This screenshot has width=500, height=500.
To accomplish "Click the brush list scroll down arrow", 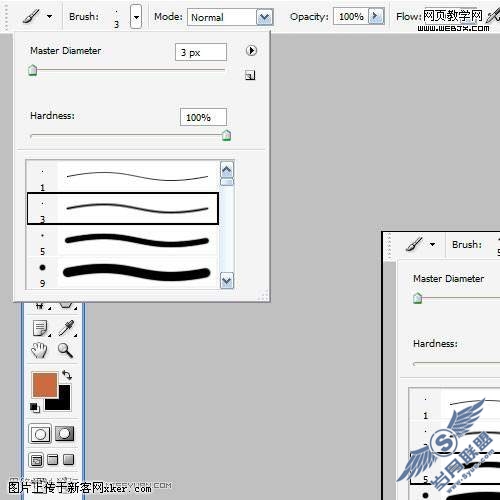I will click(227, 281).
